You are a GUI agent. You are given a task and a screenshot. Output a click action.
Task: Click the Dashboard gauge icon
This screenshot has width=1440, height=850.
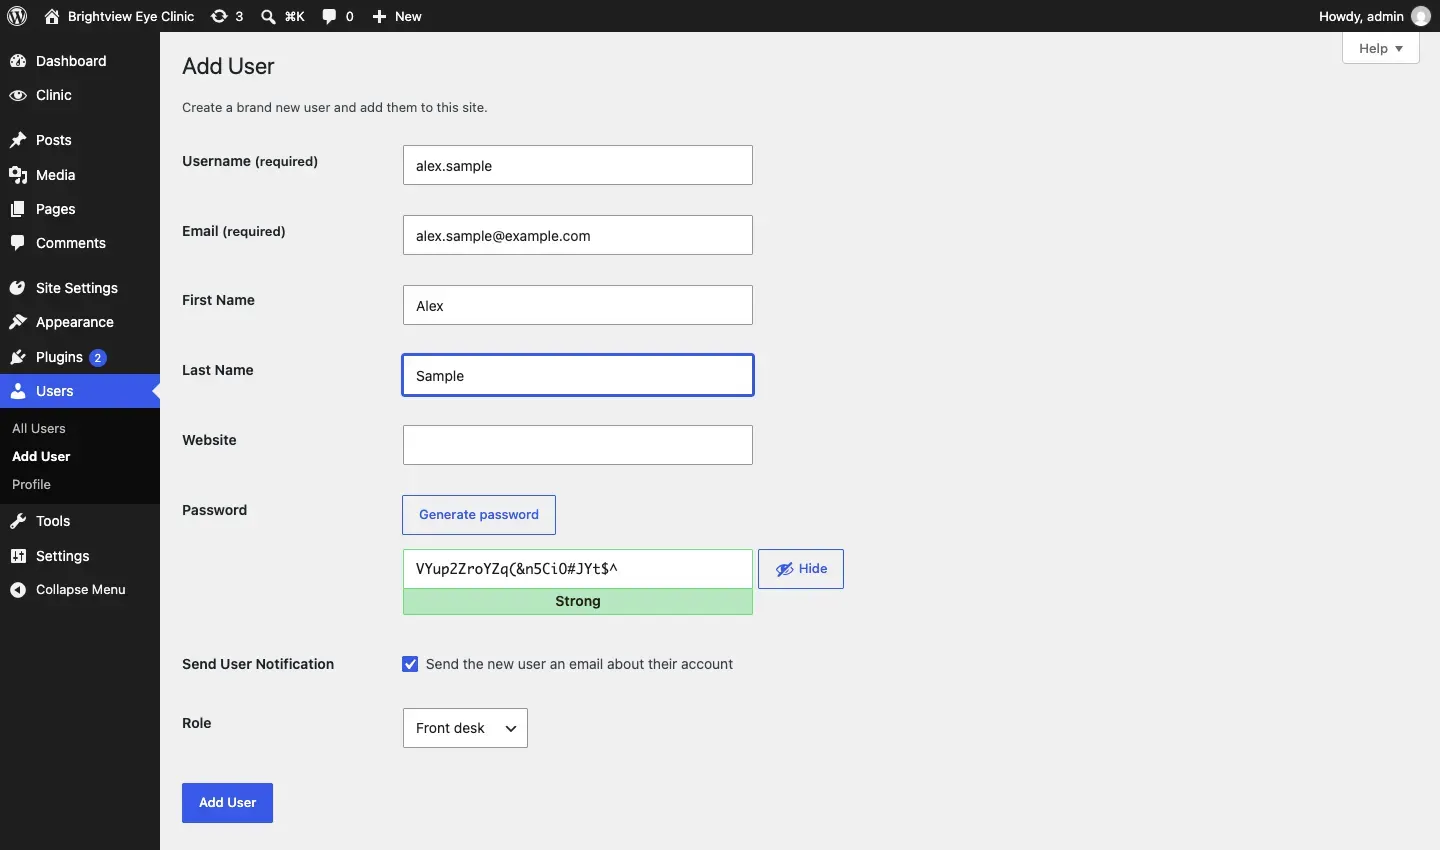(x=18, y=61)
